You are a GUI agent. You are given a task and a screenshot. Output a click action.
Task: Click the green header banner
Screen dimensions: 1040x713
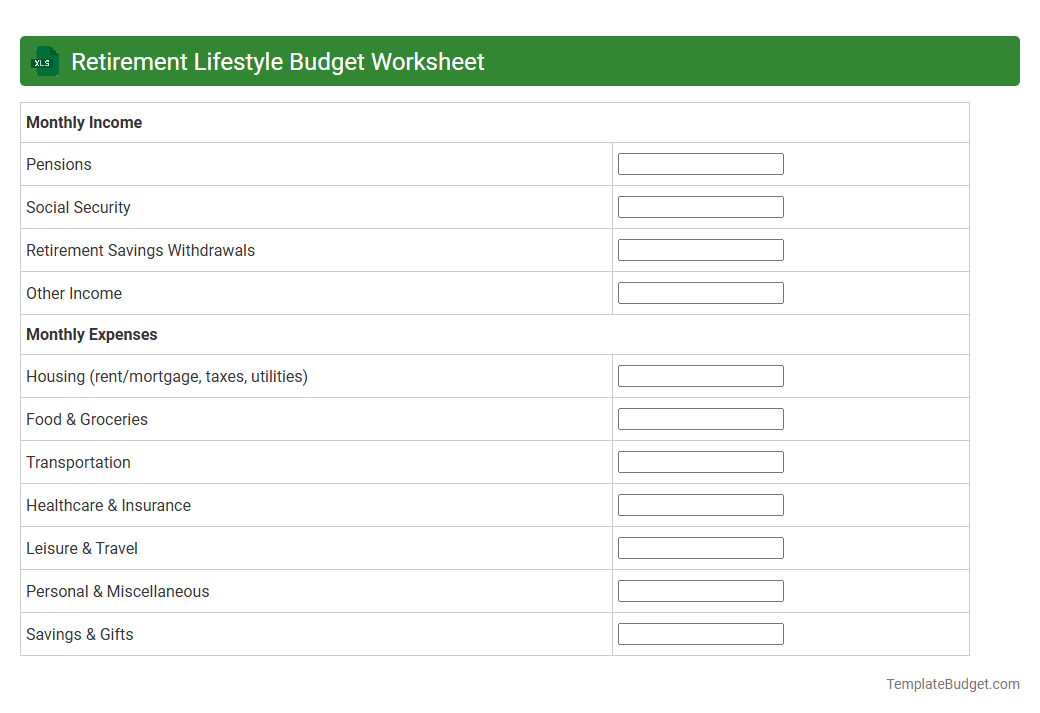520,61
